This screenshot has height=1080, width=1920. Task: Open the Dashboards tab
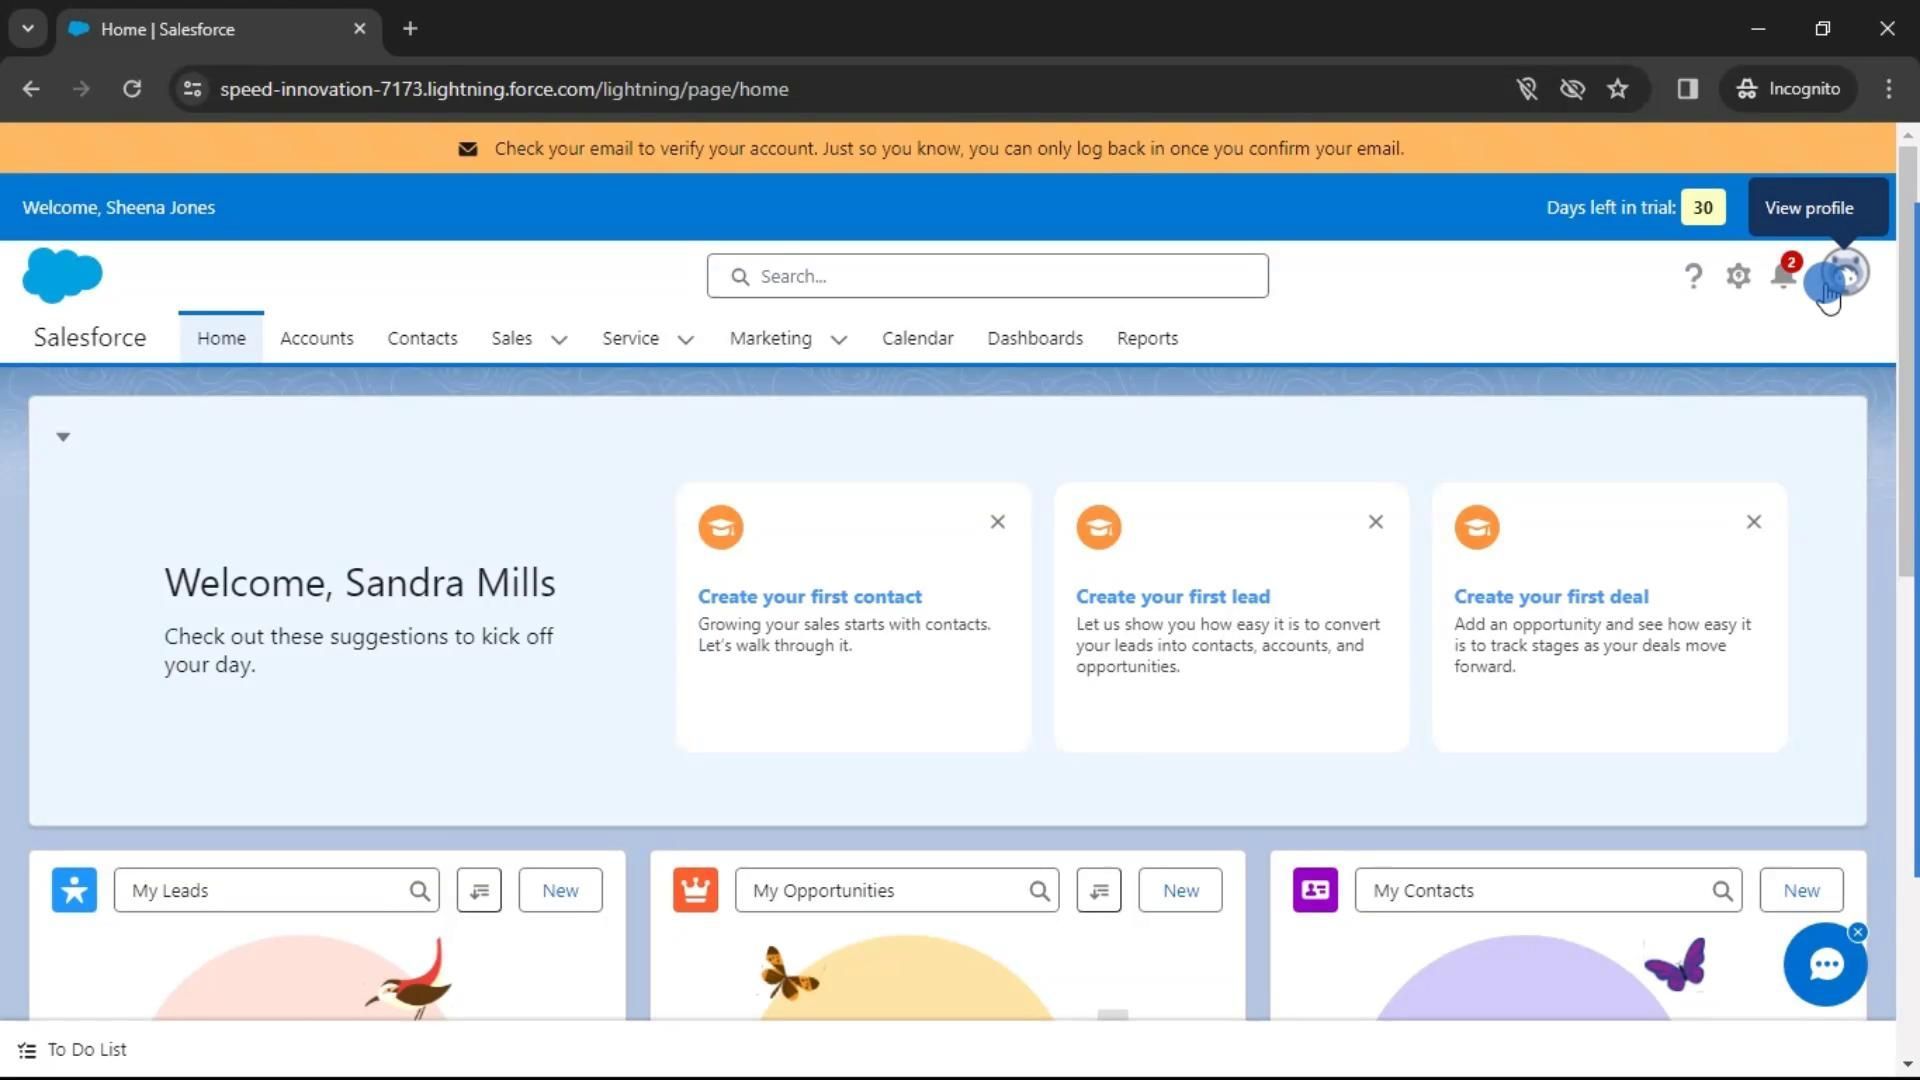(1034, 338)
